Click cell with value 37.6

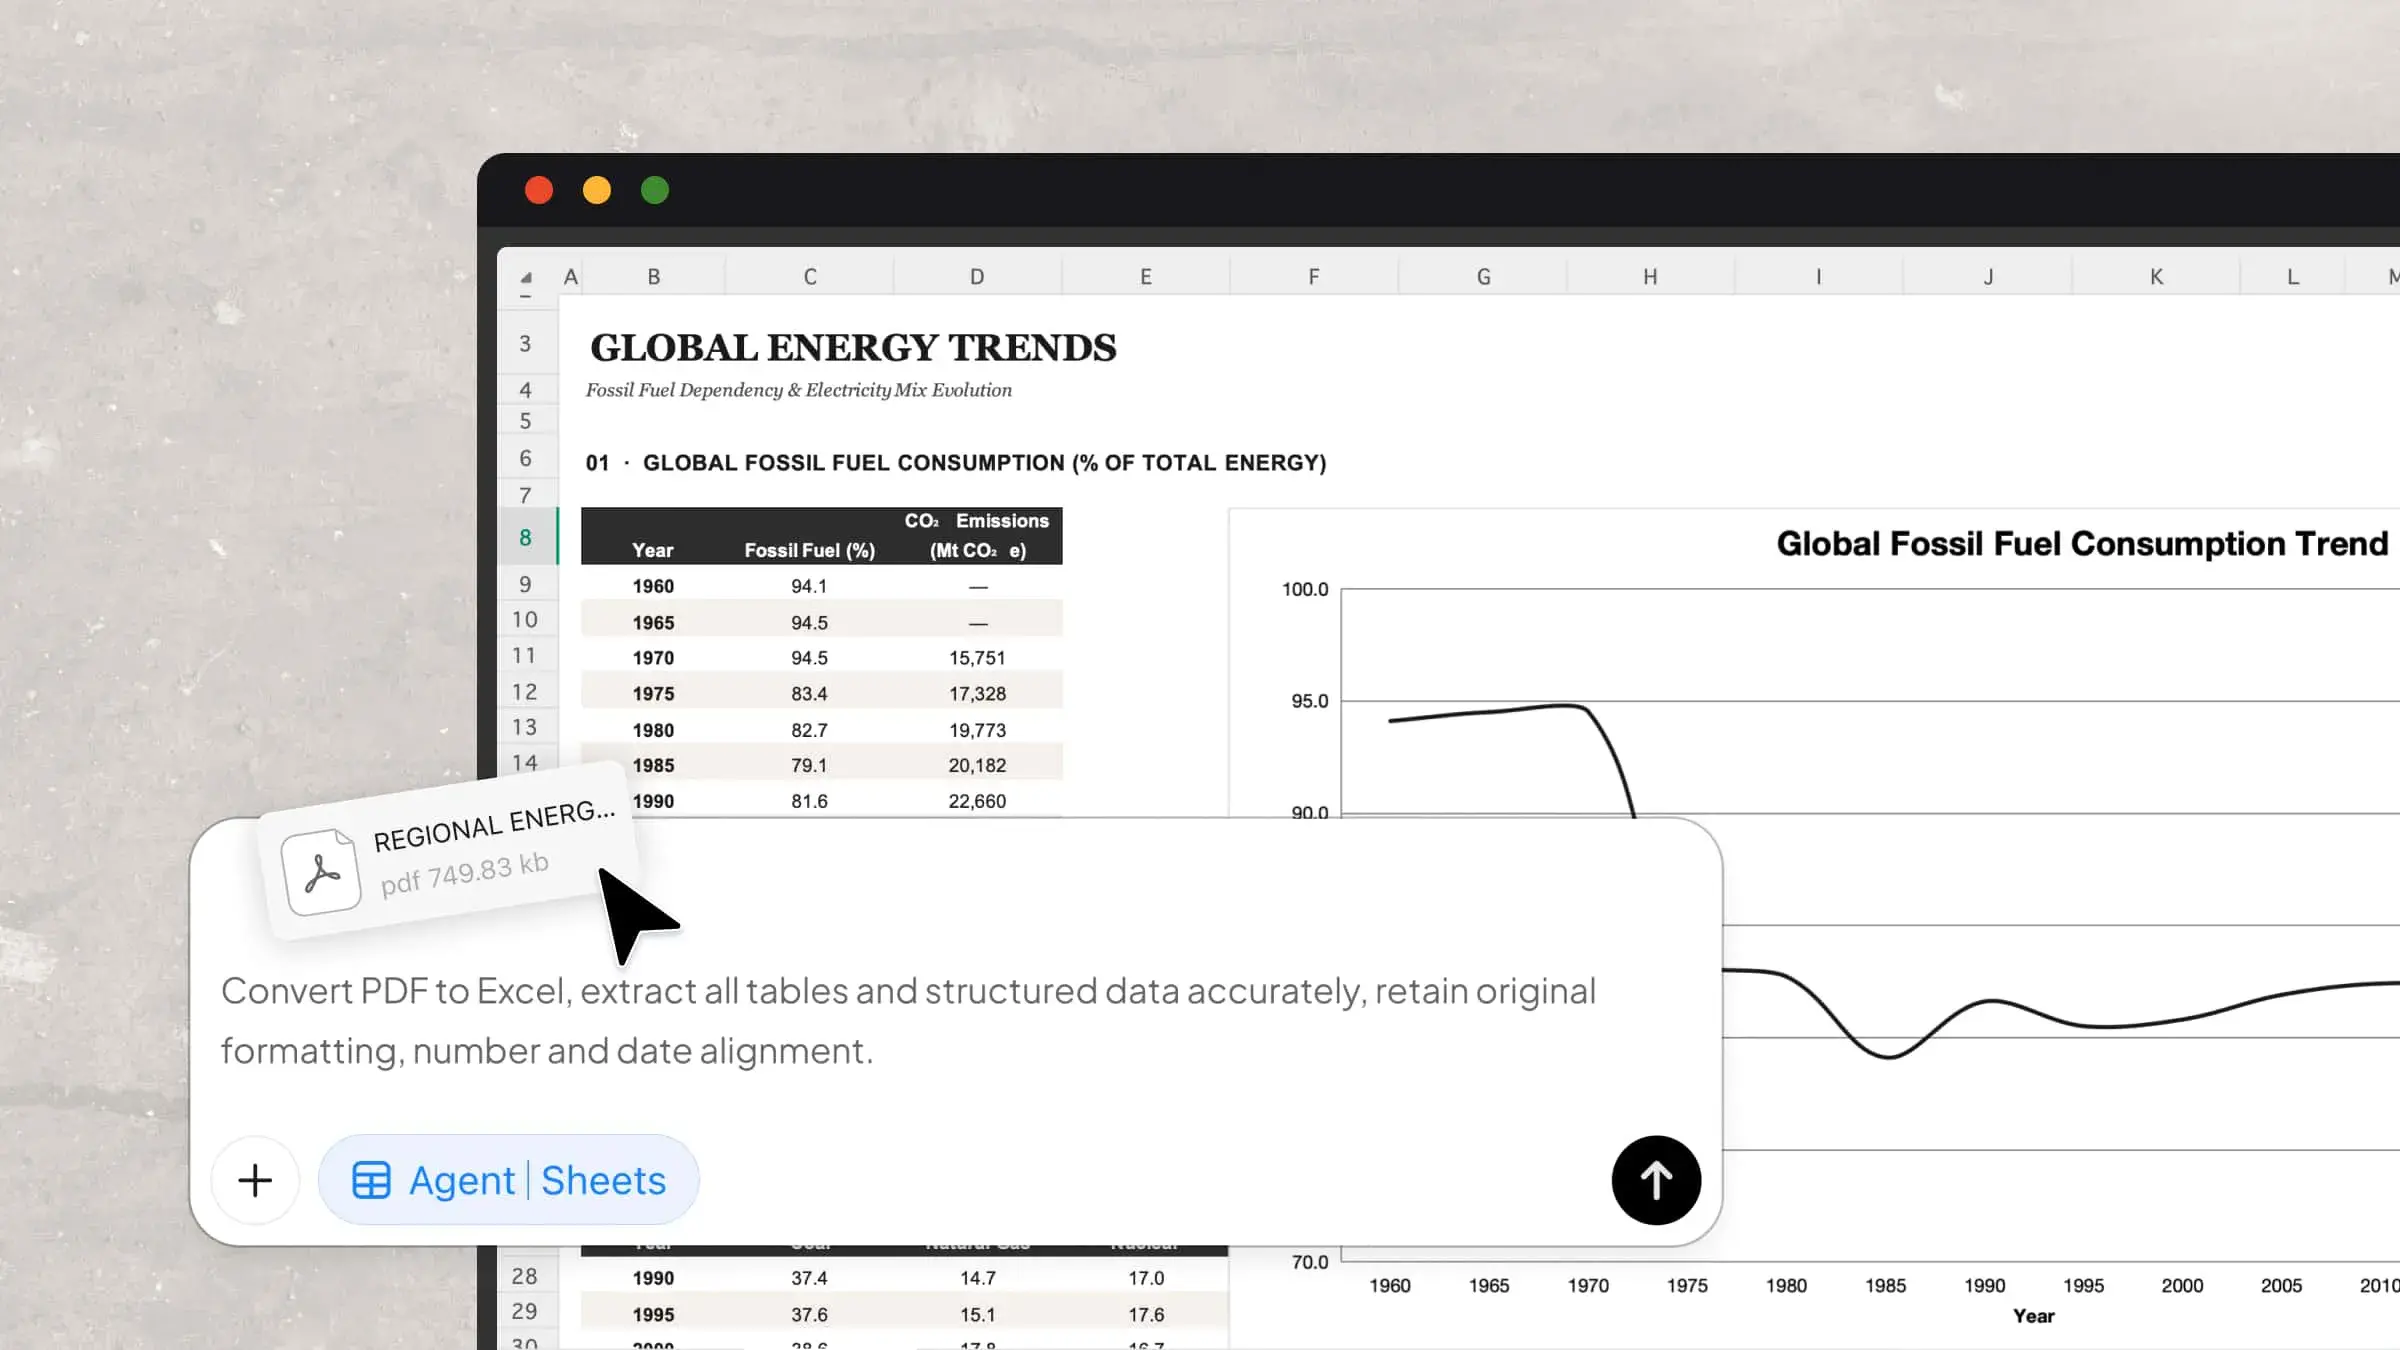(810, 1314)
